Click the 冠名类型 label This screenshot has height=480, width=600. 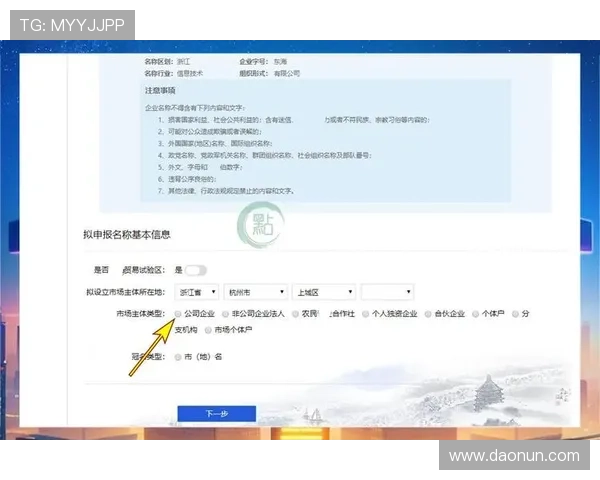pyautogui.click(x=148, y=357)
